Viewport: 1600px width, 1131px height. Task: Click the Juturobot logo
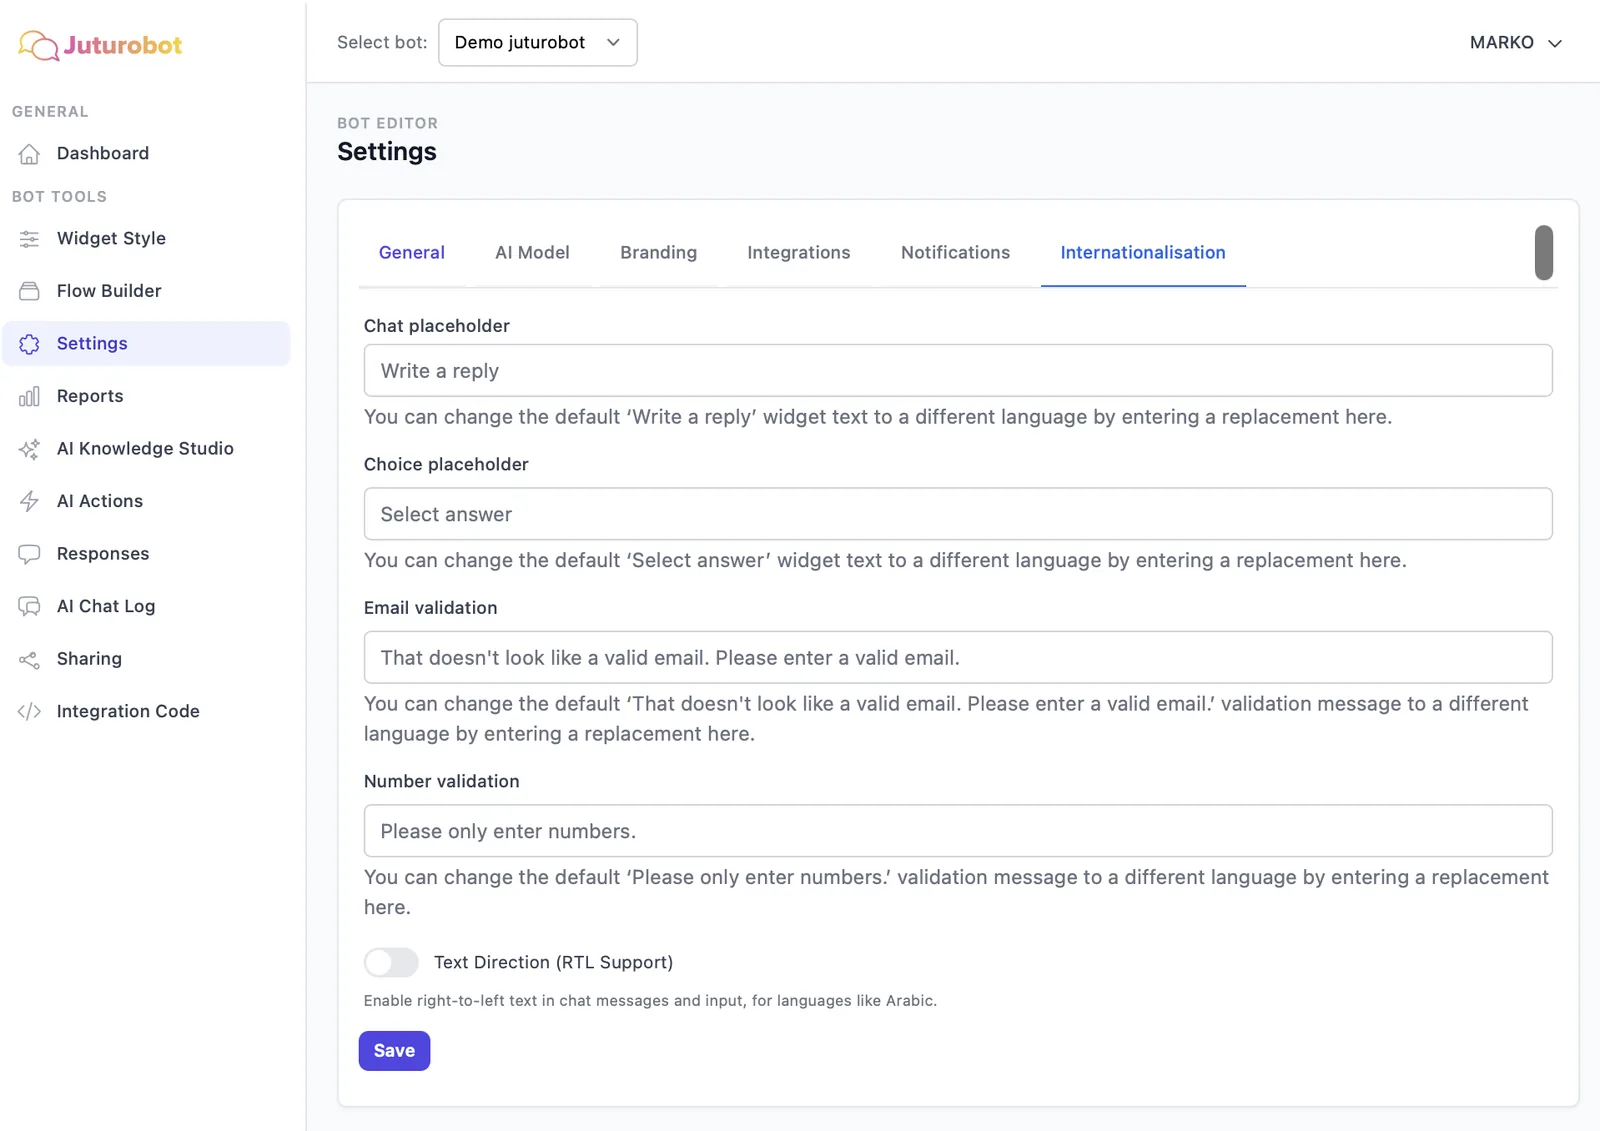click(x=100, y=45)
